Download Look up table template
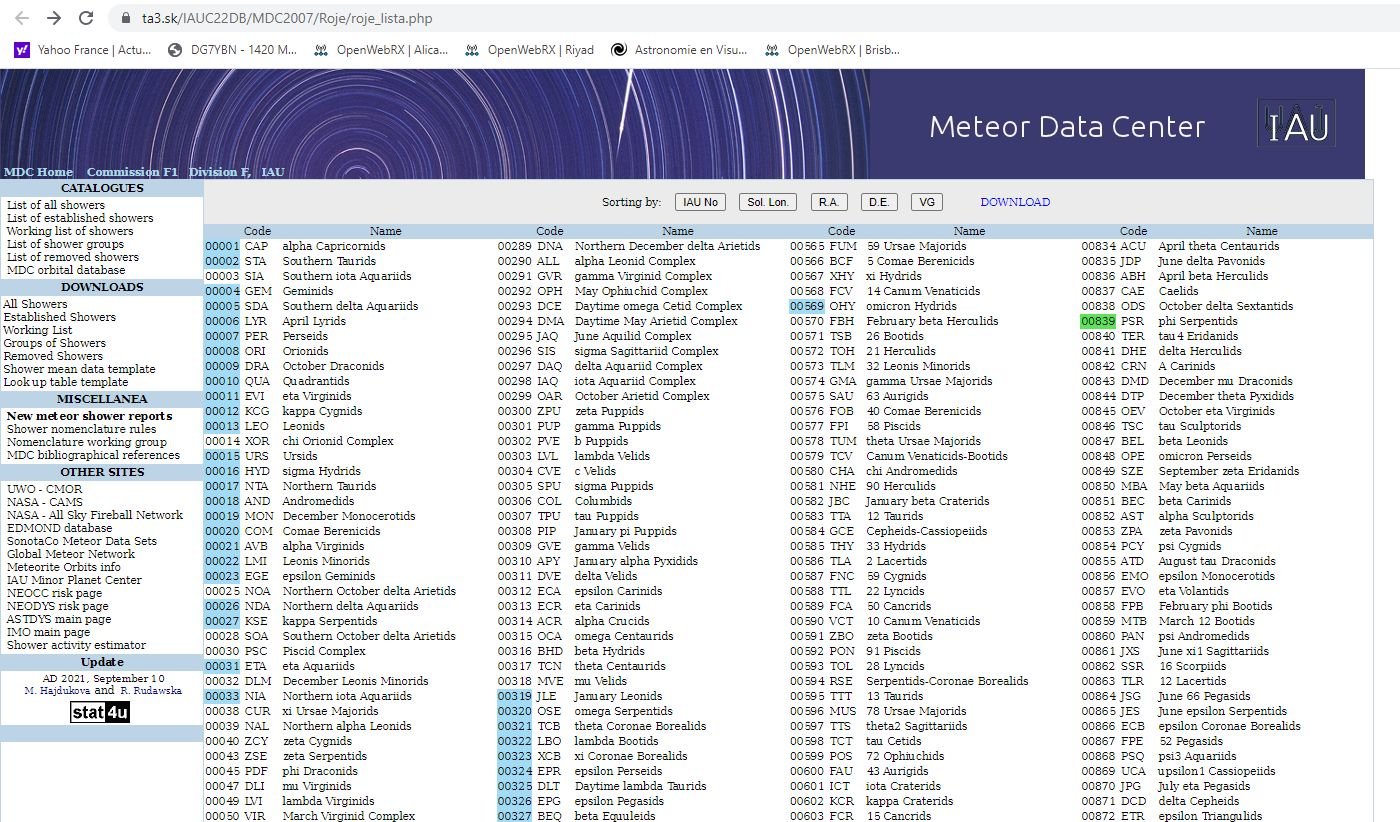 tap(66, 382)
